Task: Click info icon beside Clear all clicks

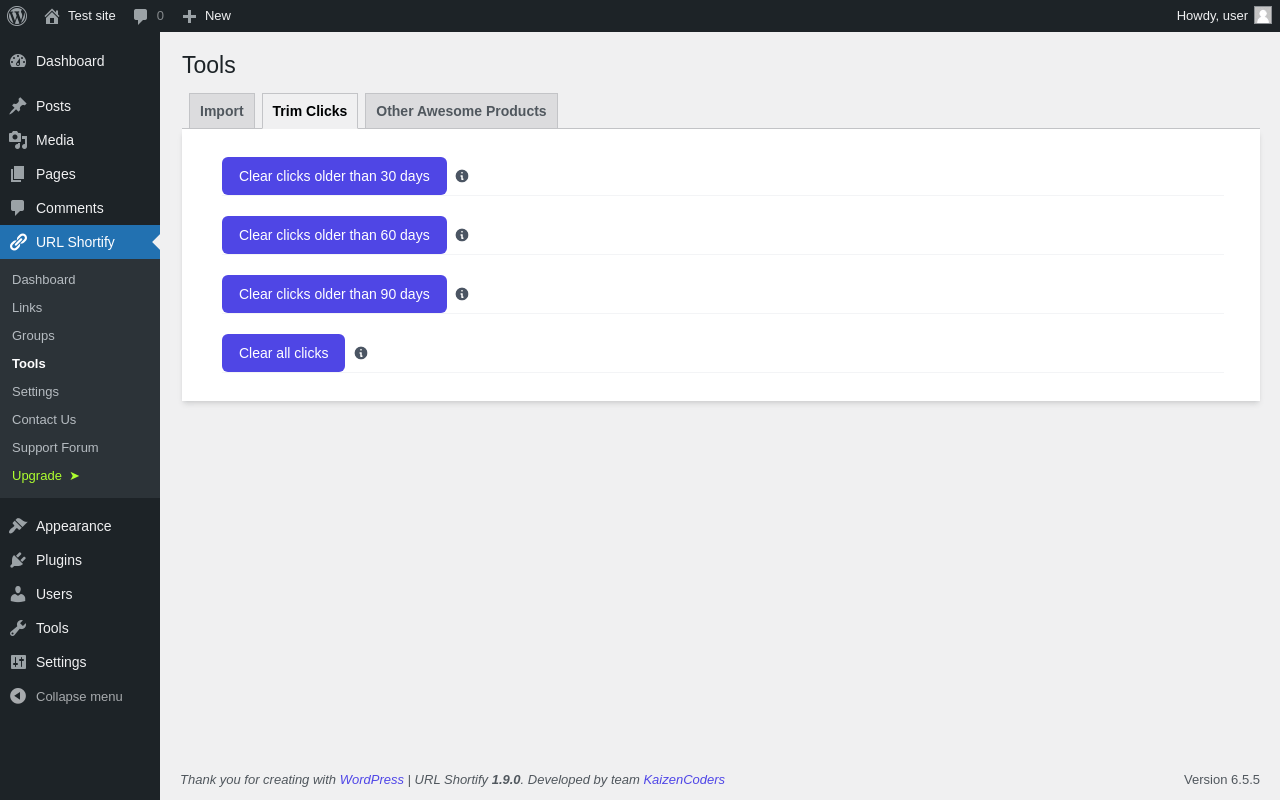Action: click(361, 353)
